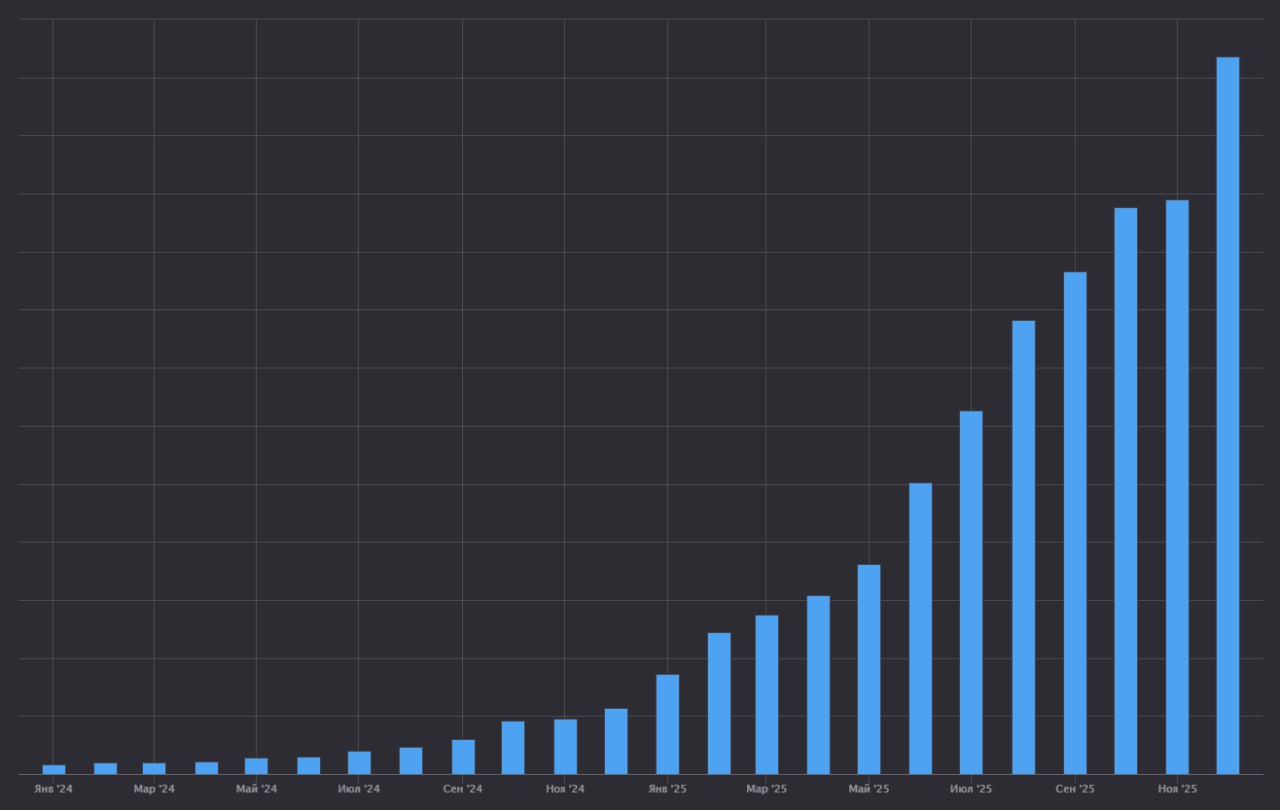Click the bar for October 2025

pyautogui.click(x=1125, y=491)
